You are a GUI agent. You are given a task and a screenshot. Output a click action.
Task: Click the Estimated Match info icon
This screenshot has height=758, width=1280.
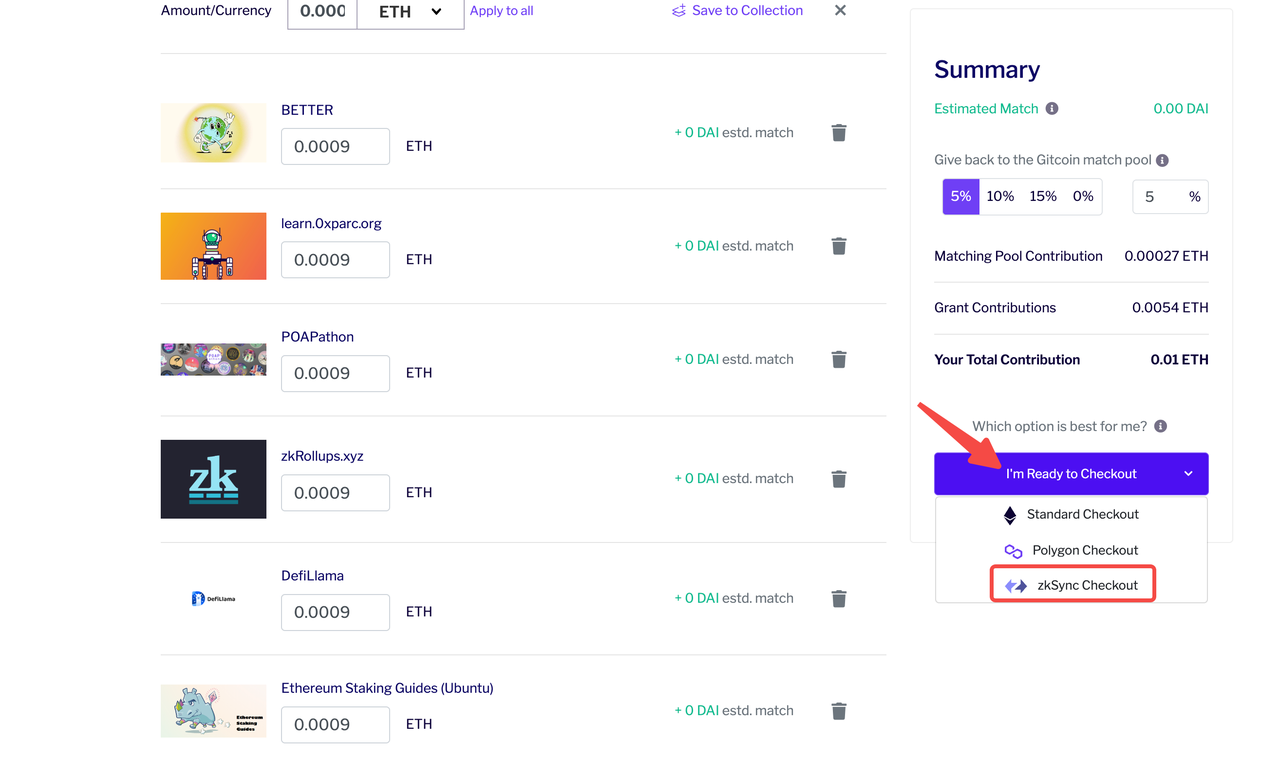[x=1052, y=109]
